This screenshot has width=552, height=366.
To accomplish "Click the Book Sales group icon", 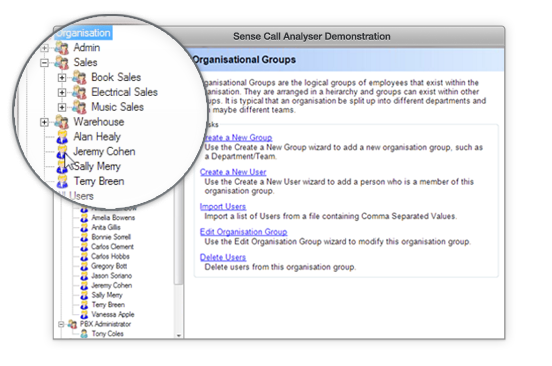I will point(80,77).
